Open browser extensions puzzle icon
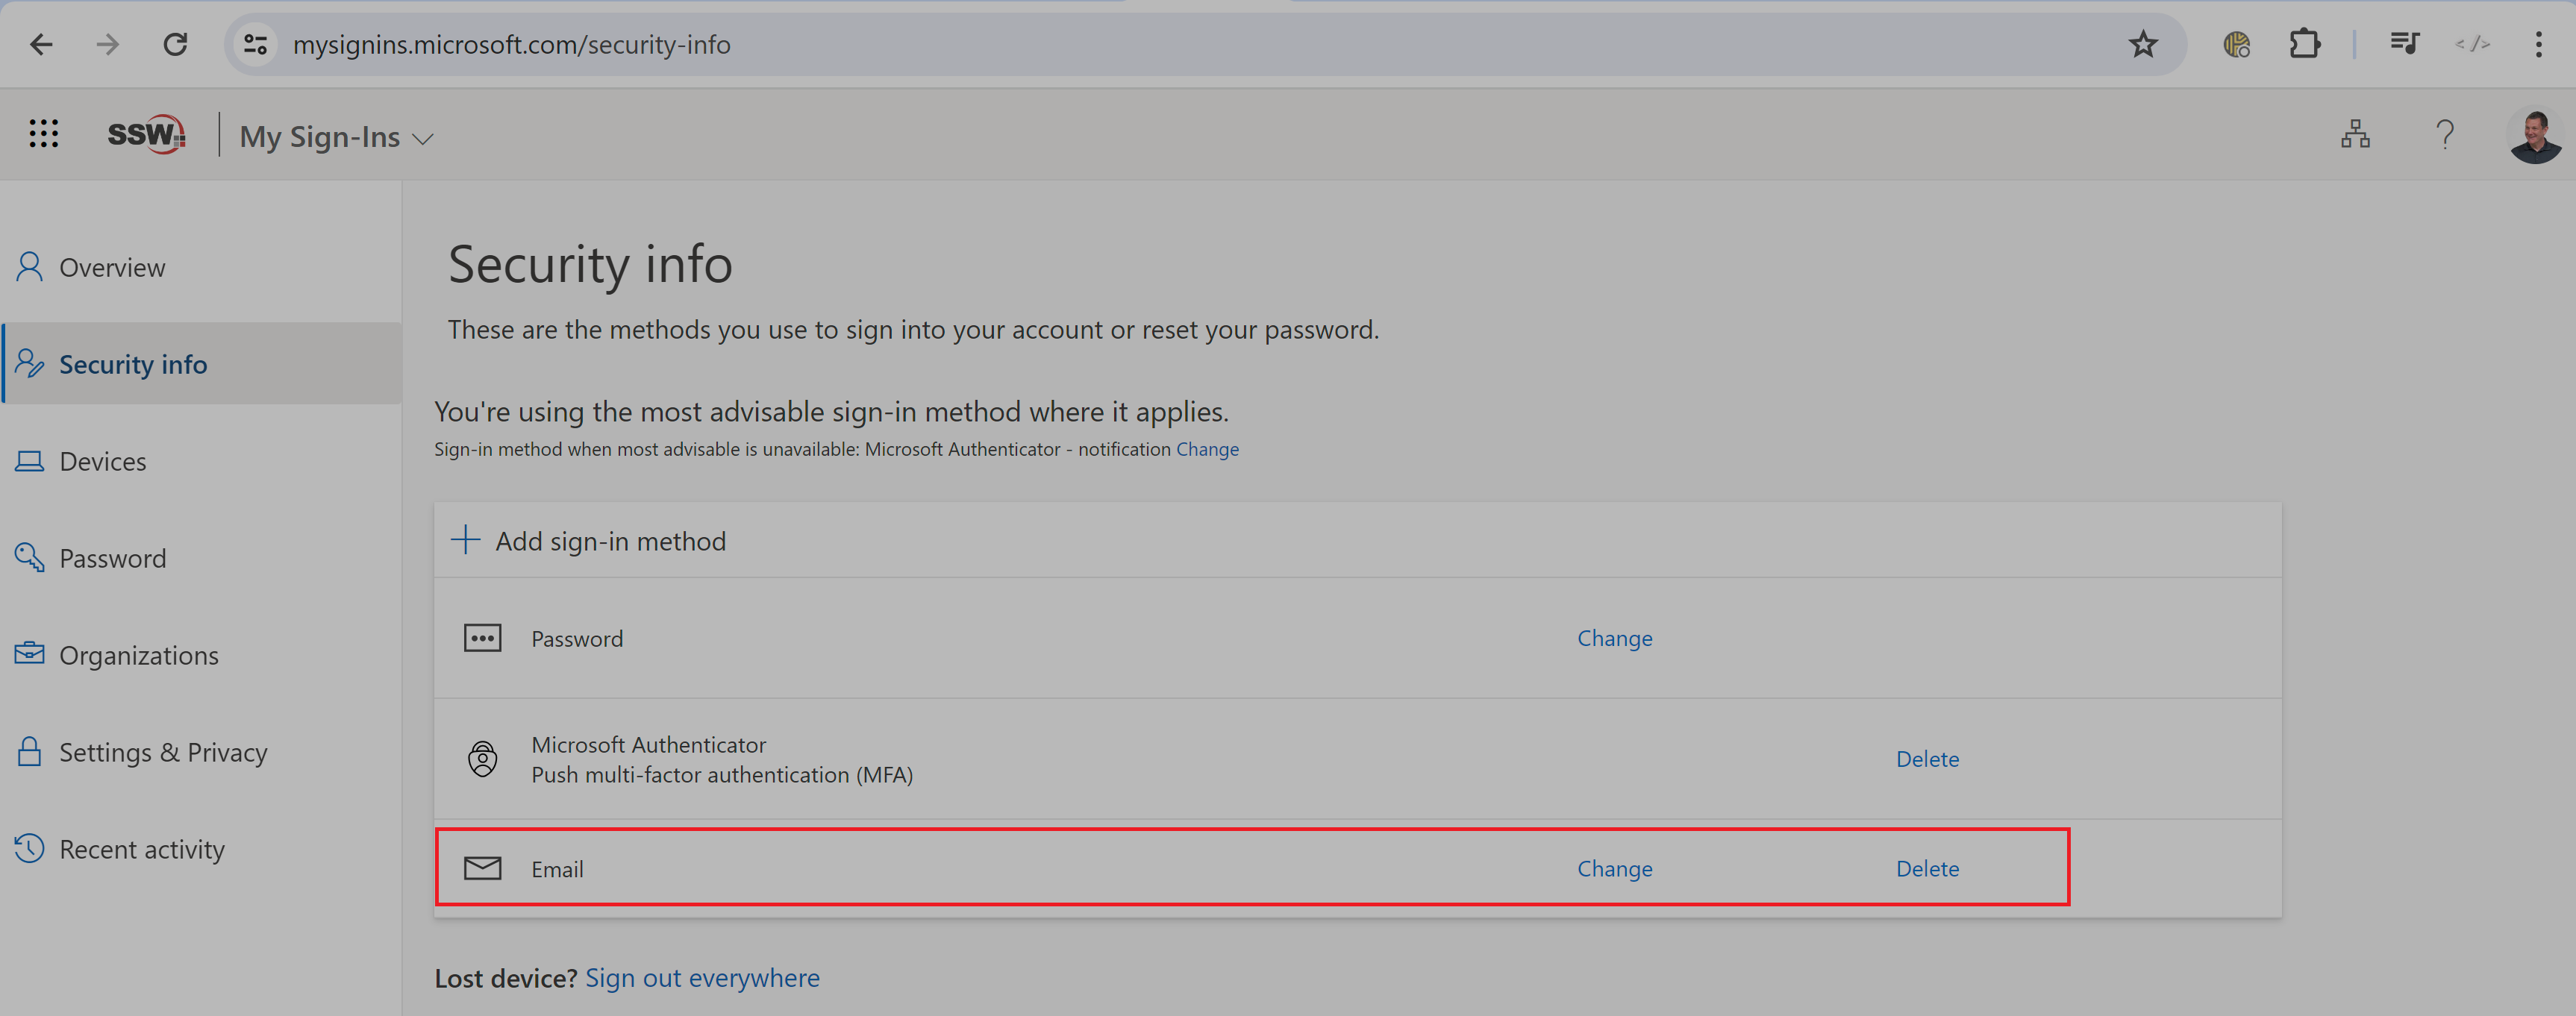Viewport: 2576px width, 1016px height. 2304,44
